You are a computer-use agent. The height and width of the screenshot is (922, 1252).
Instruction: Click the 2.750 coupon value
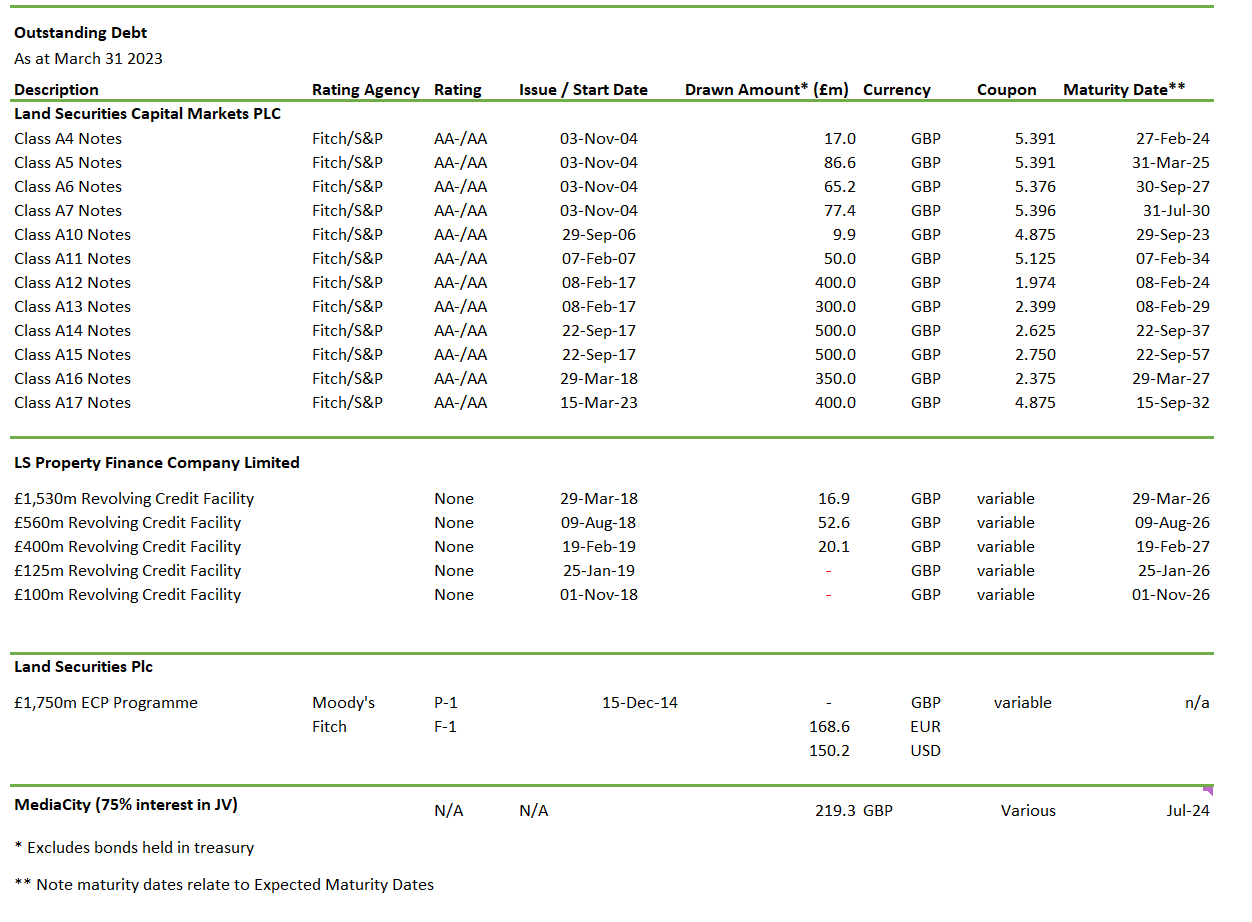coord(1035,354)
